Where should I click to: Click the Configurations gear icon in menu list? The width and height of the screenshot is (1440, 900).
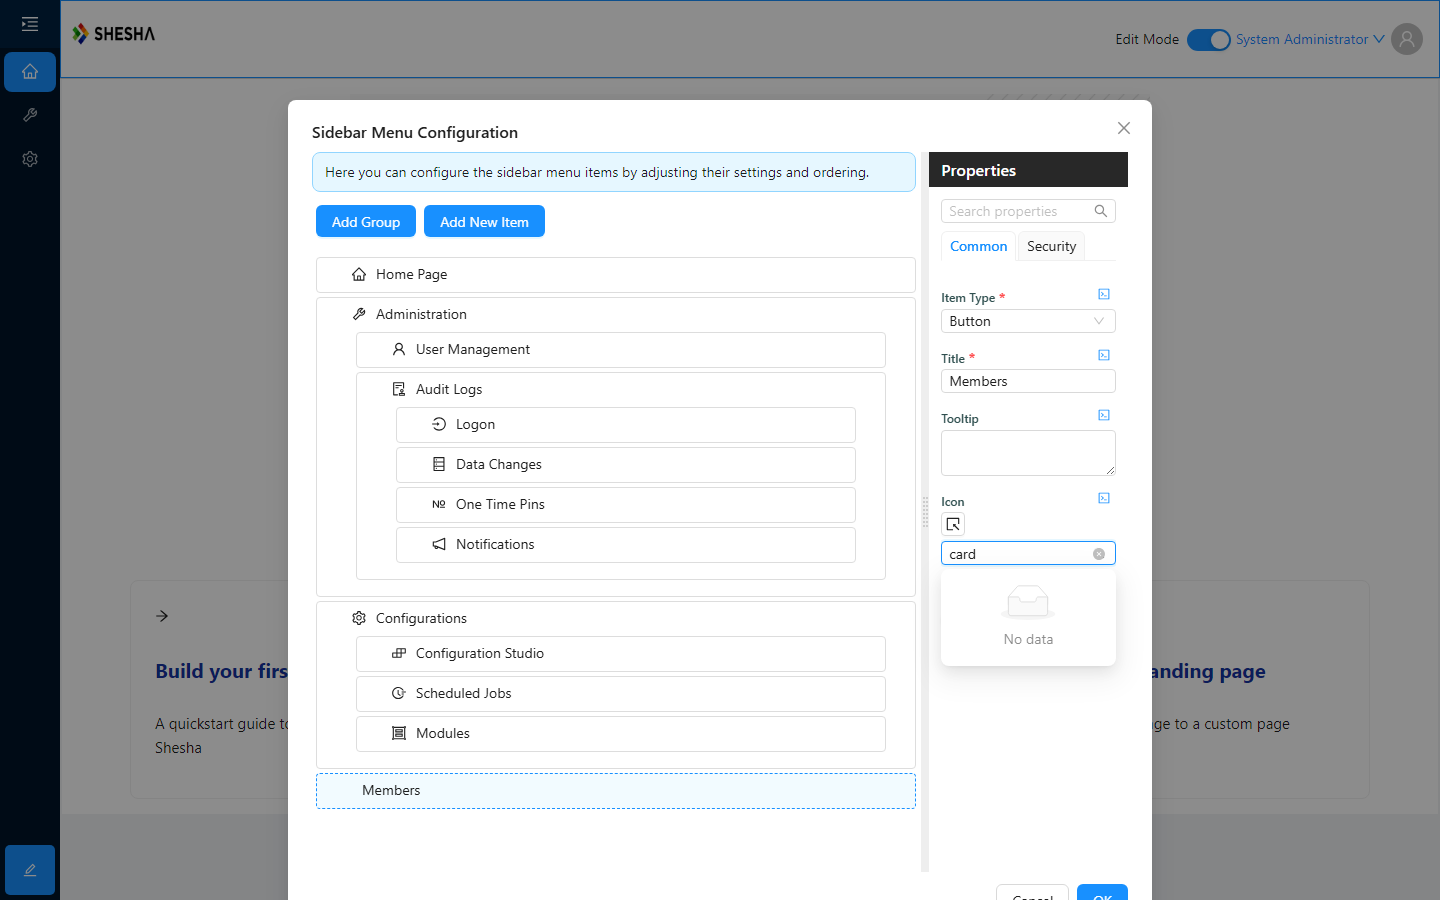(359, 618)
